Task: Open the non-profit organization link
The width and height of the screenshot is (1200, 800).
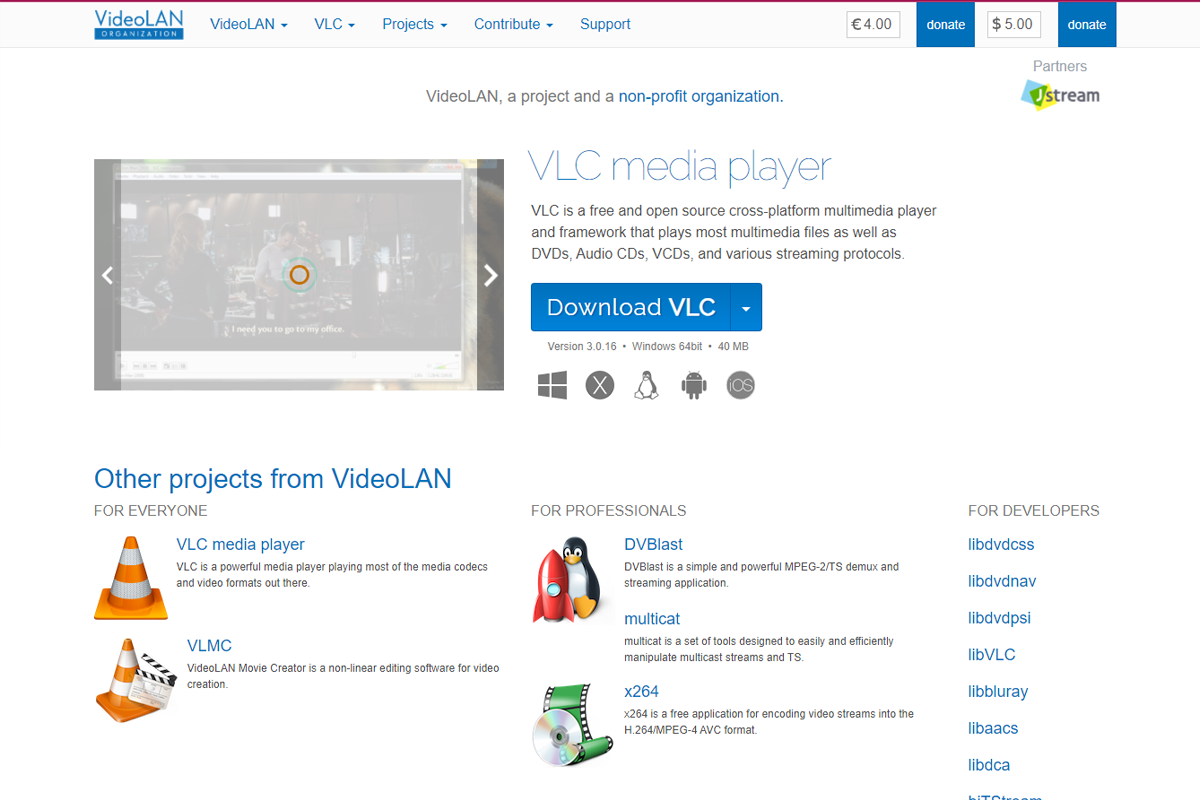Action: 699,97
